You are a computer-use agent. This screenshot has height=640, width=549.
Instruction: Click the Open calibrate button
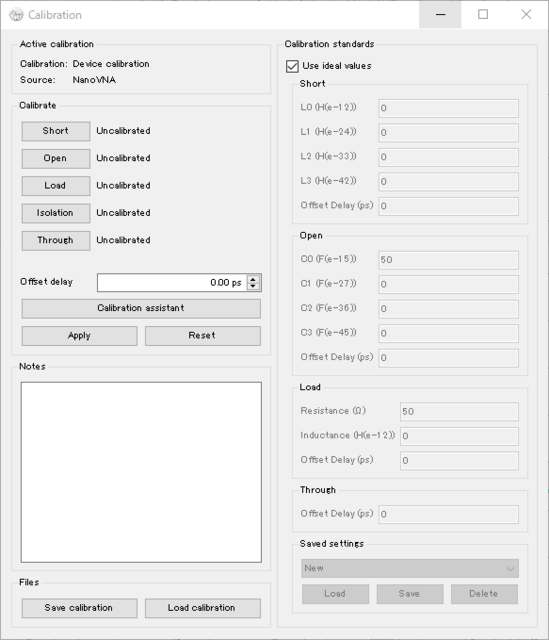click(x=56, y=158)
